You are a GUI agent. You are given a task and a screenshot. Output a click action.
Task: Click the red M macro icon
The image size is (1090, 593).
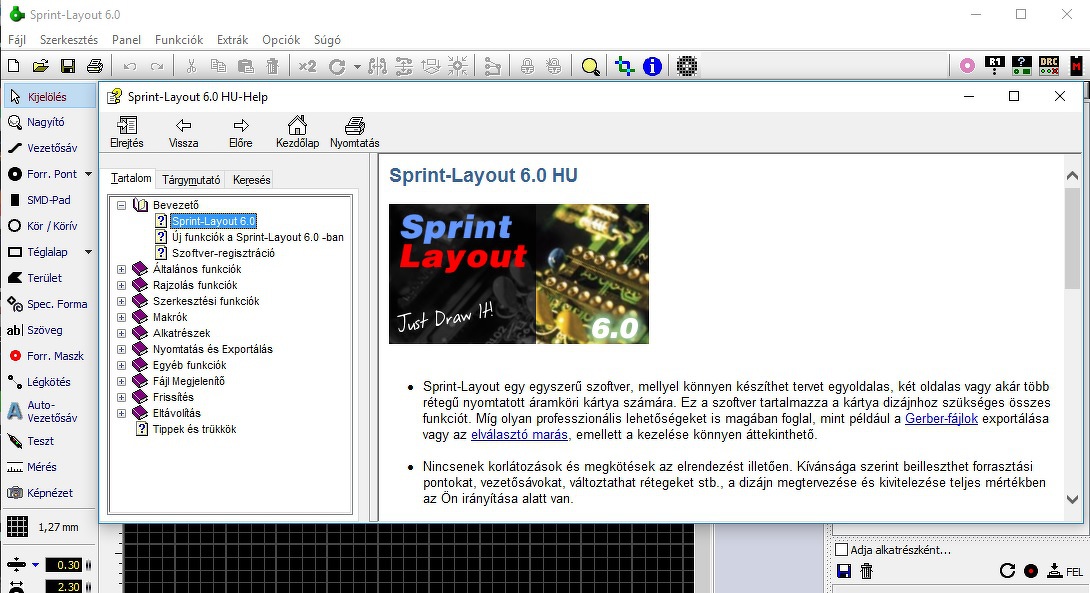tap(1076, 66)
